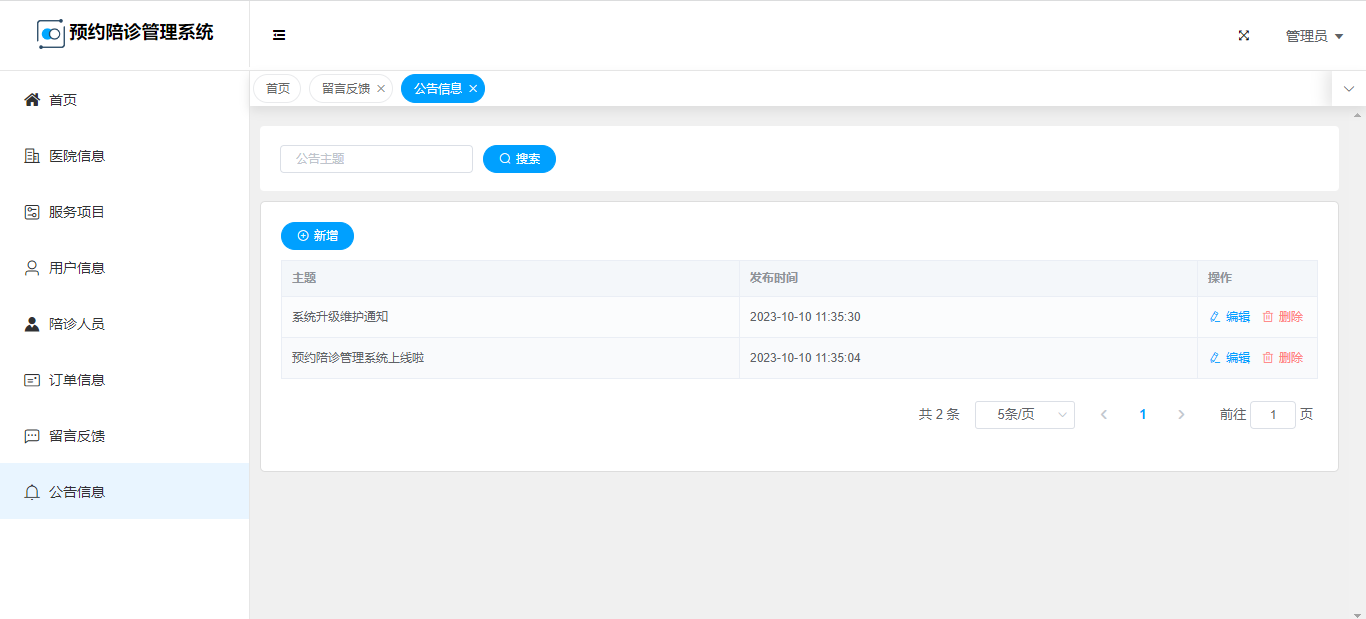The height and width of the screenshot is (619, 1366).
Task: Click the 新增 button
Action: coord(317,236)
